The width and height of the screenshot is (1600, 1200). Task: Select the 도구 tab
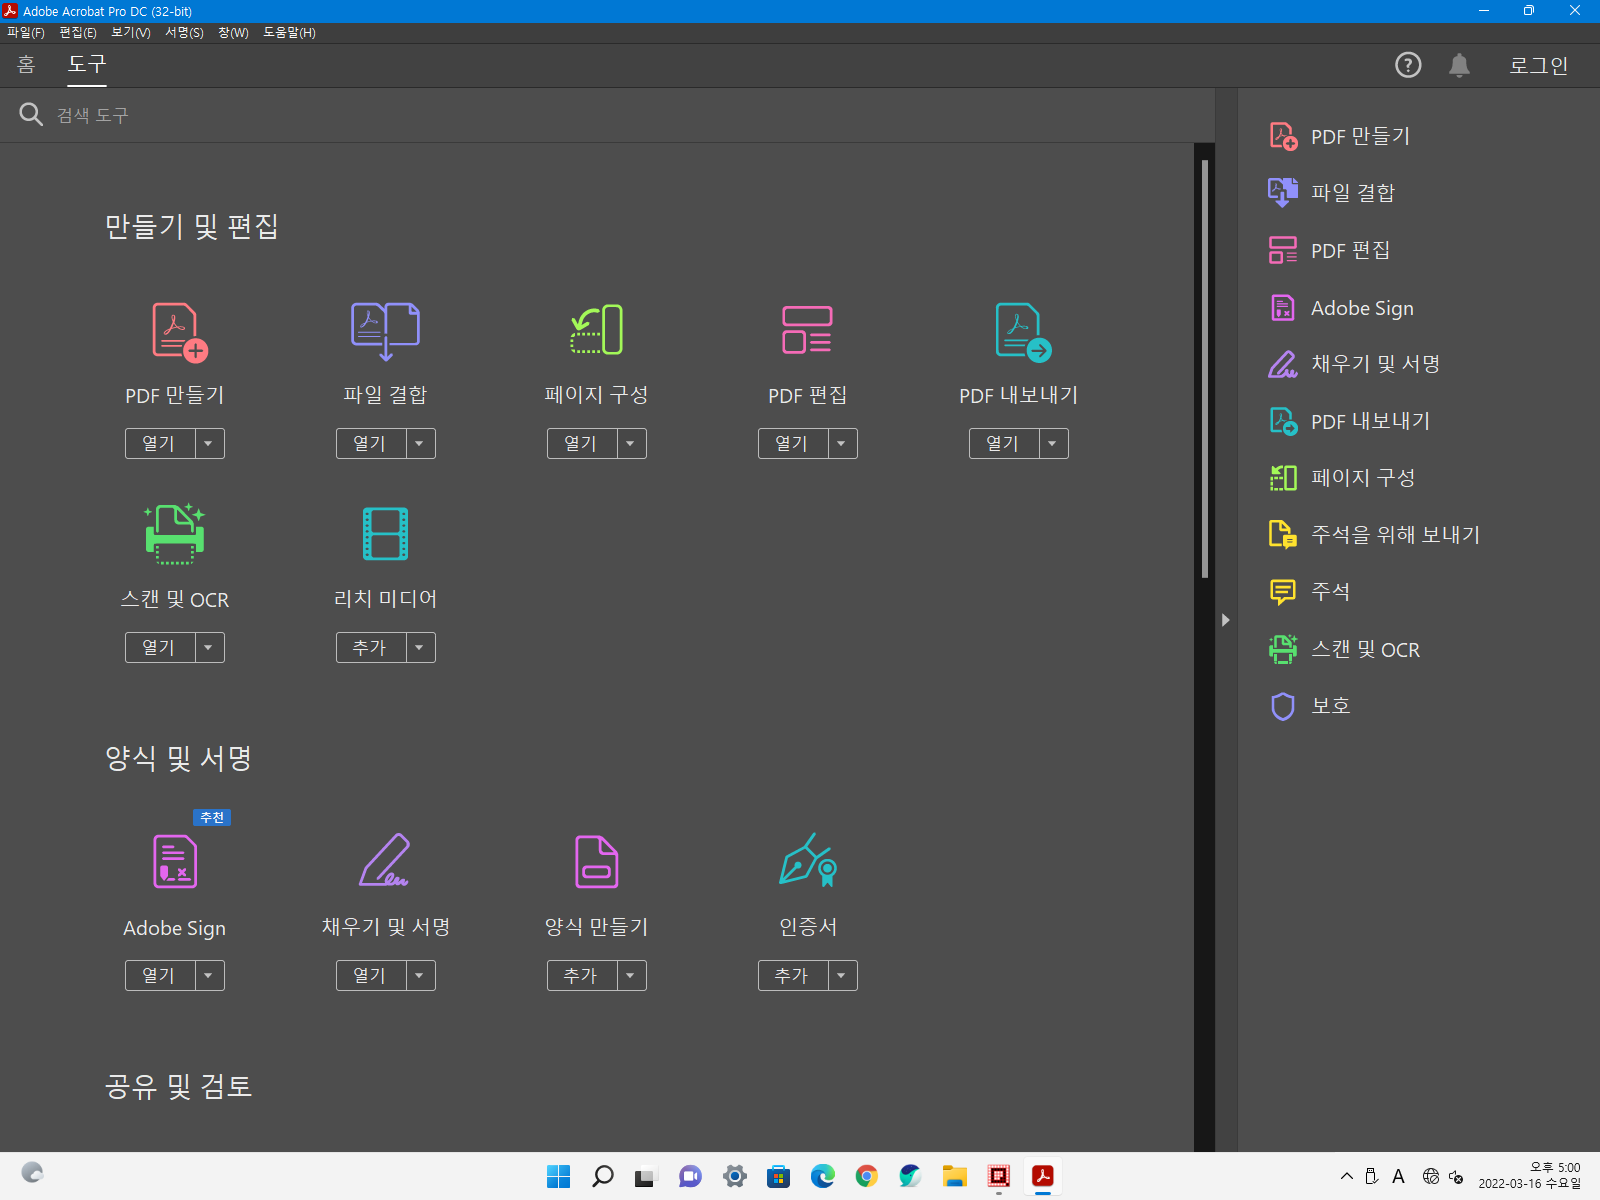coord(87,65)
